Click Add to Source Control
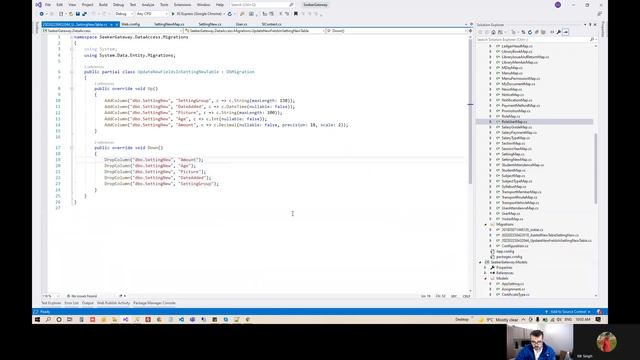Image resolution: width=640 pixels, height=360 pixels. point(568,312)
